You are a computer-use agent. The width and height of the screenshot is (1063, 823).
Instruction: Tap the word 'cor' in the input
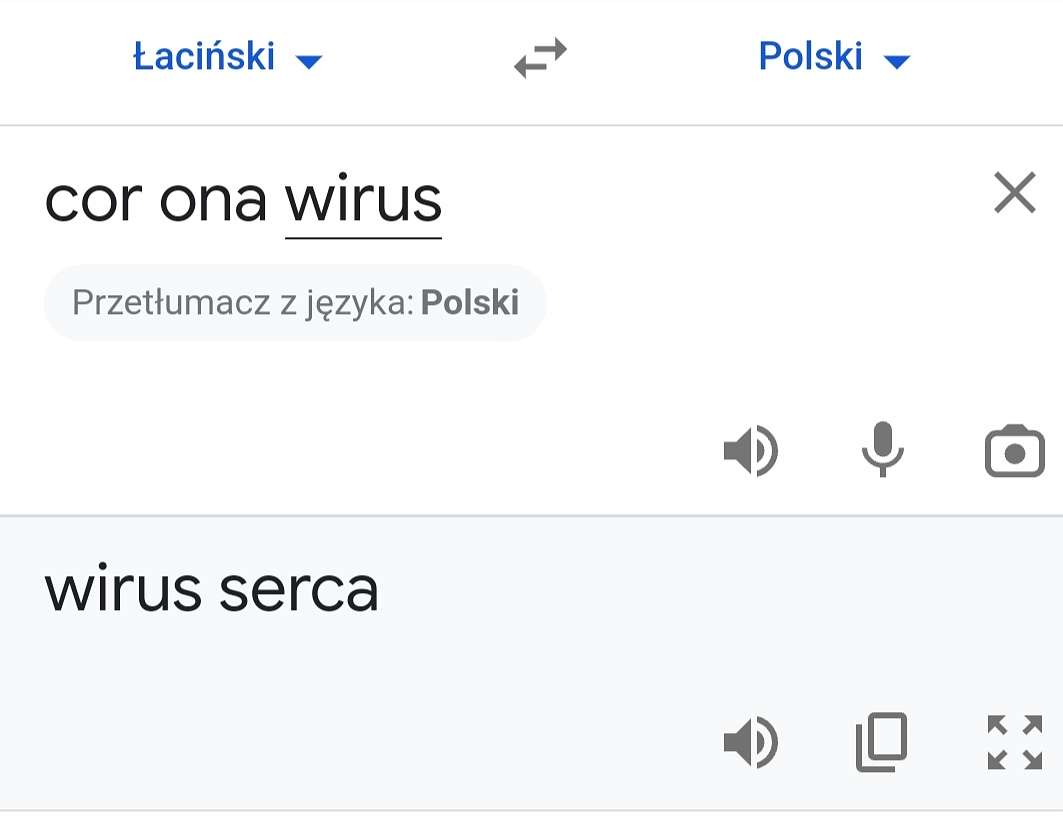point(94,202)
